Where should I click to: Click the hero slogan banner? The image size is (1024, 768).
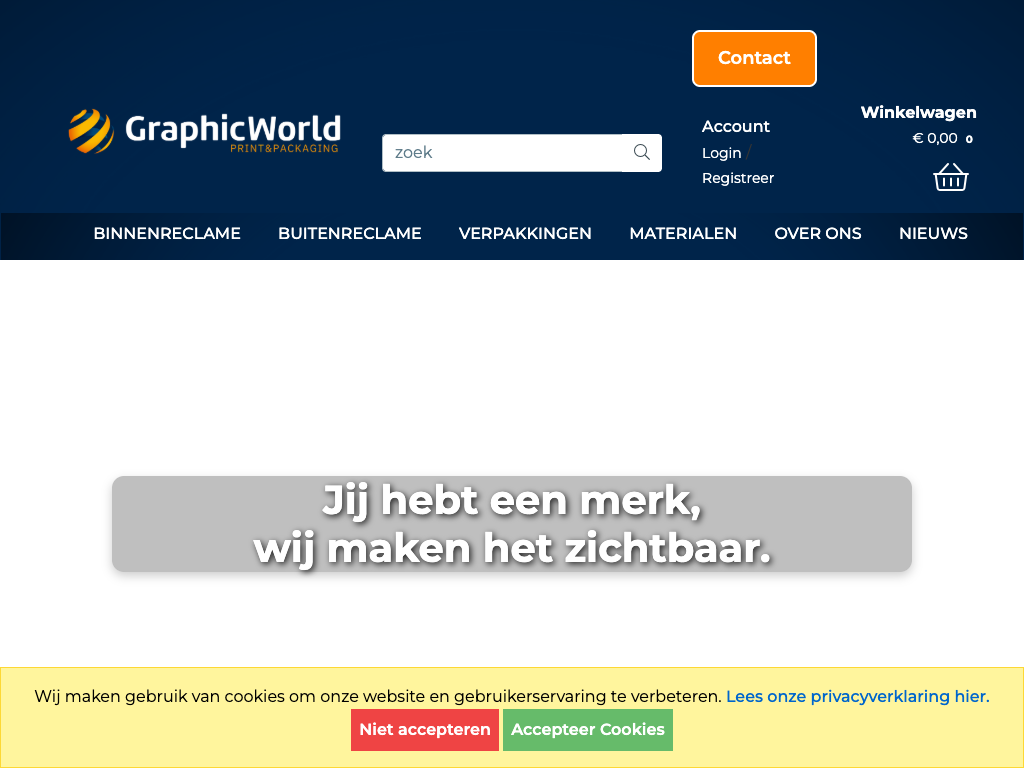[x=512, y=524]
